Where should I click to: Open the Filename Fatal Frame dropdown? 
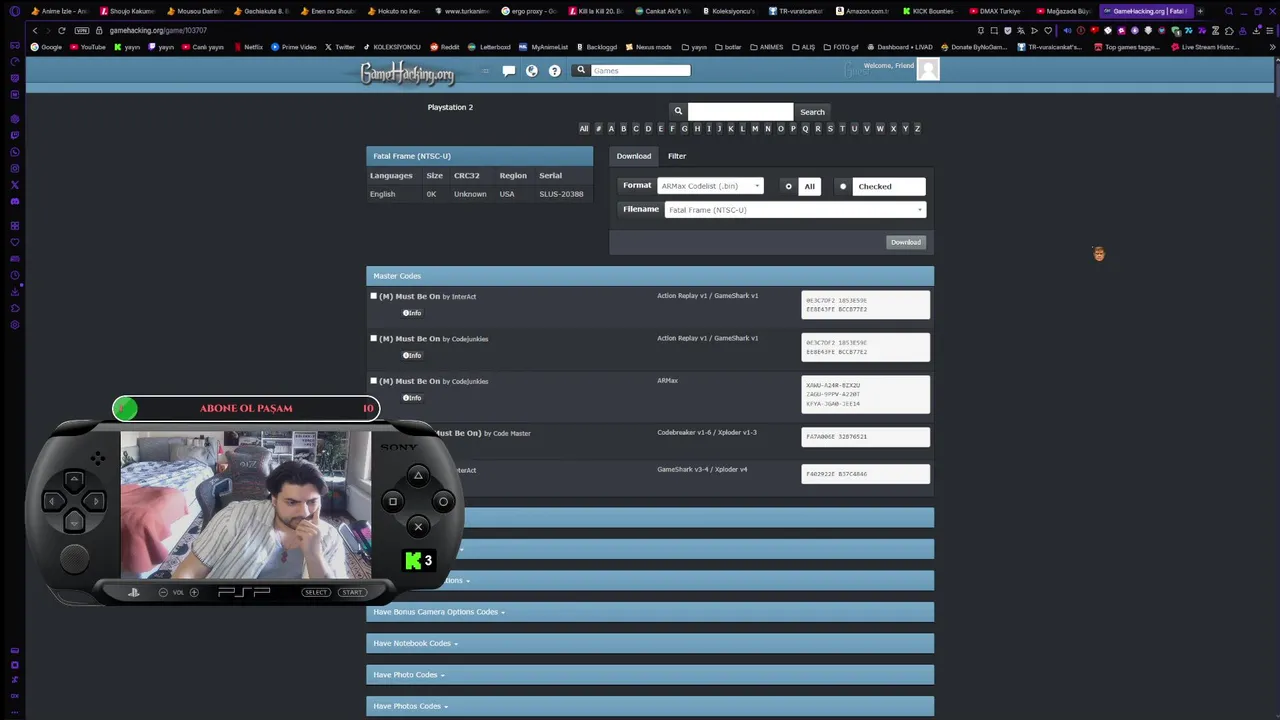(x=795, y=210)
